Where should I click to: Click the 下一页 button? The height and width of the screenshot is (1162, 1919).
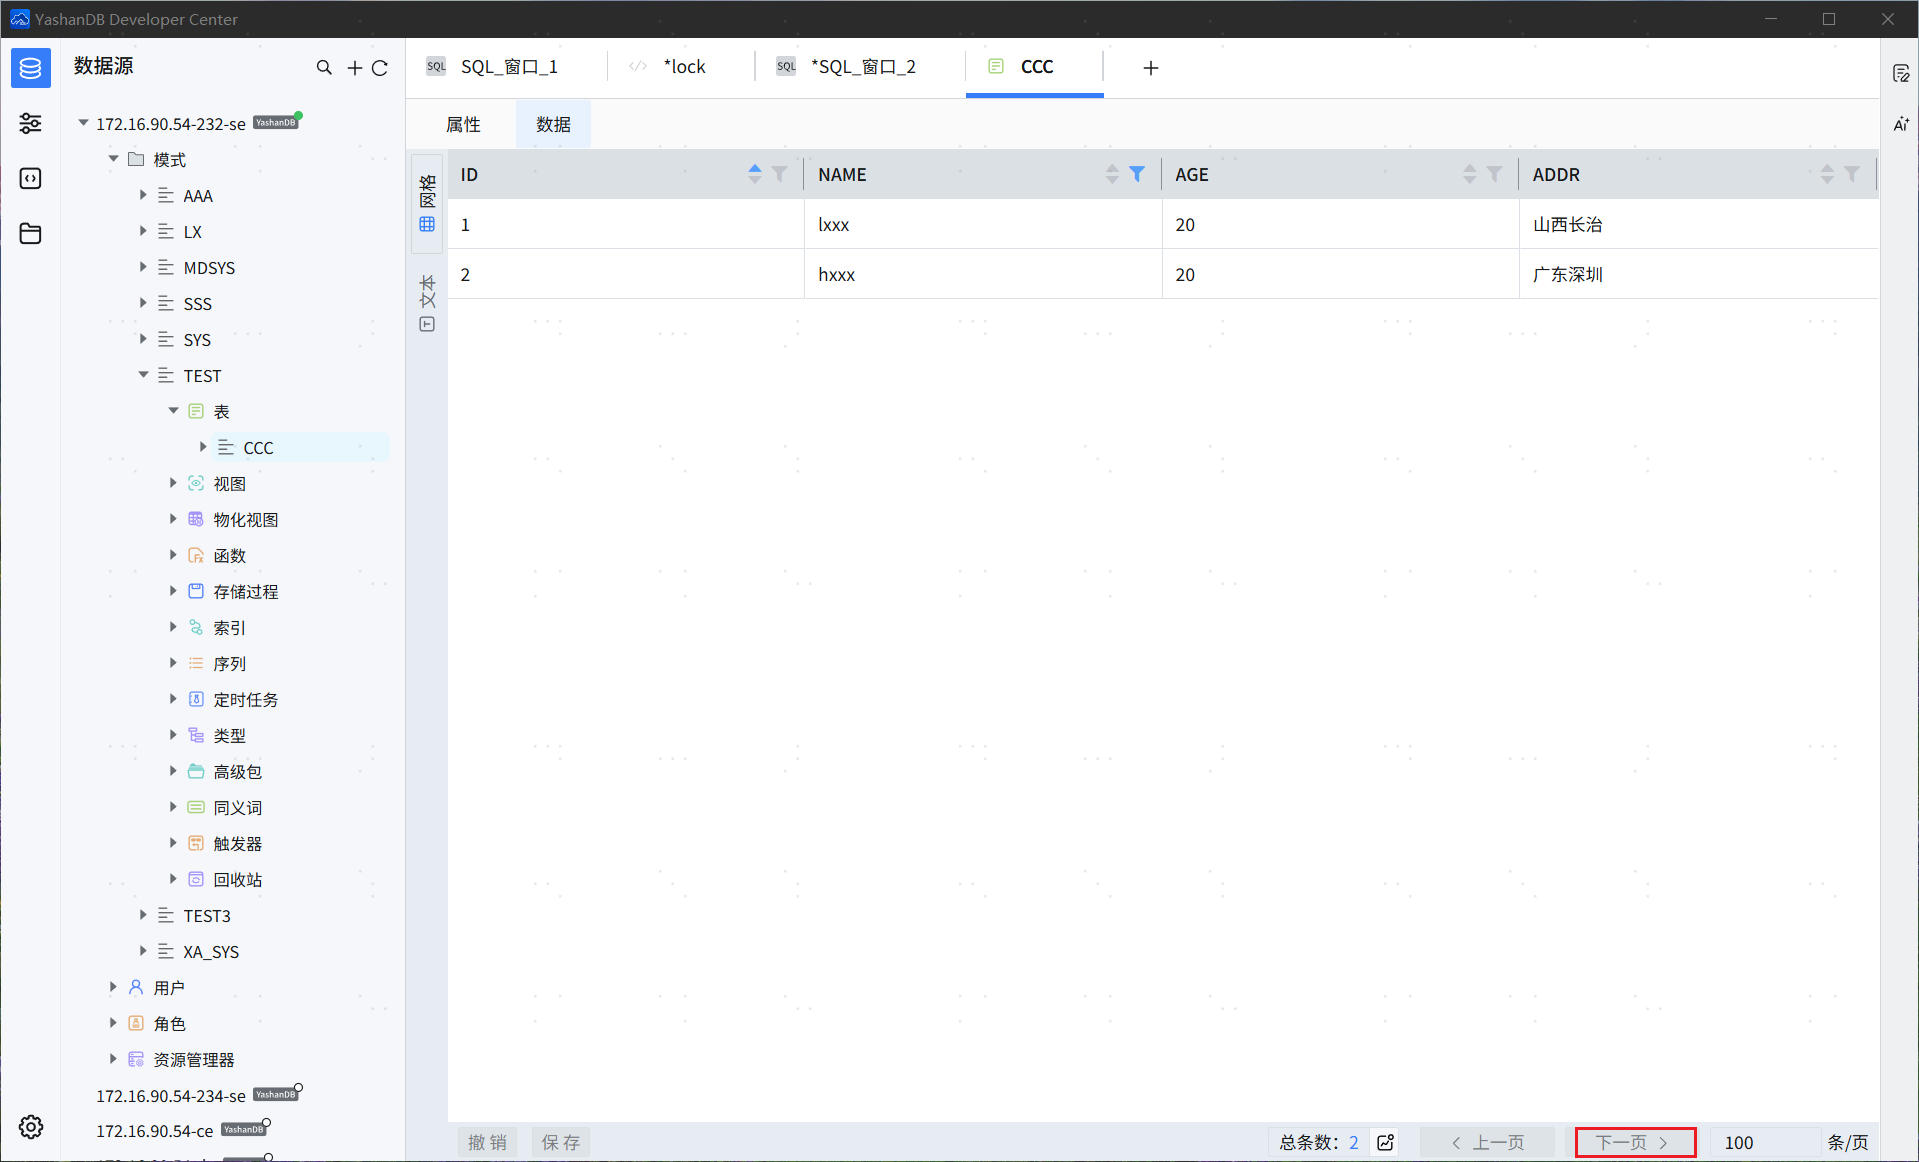(1634, 1142)
